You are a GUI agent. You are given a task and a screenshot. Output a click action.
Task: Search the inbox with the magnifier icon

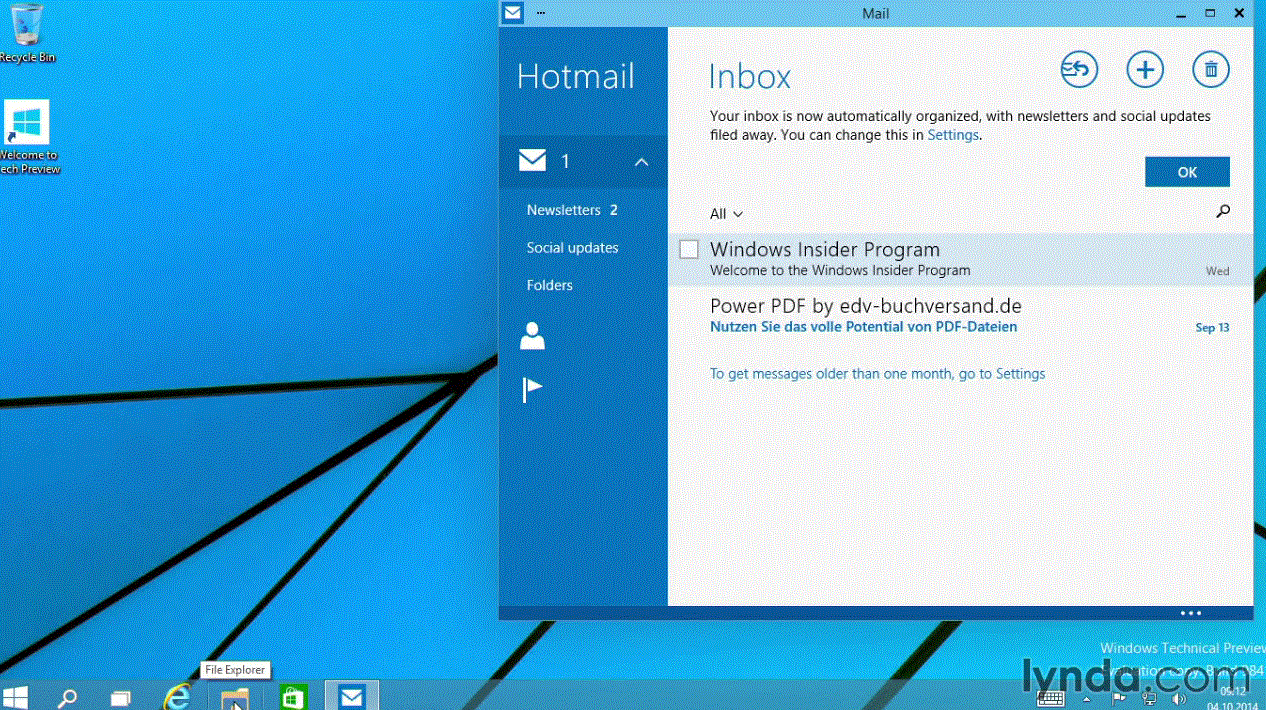click(x=1222, y=212)
